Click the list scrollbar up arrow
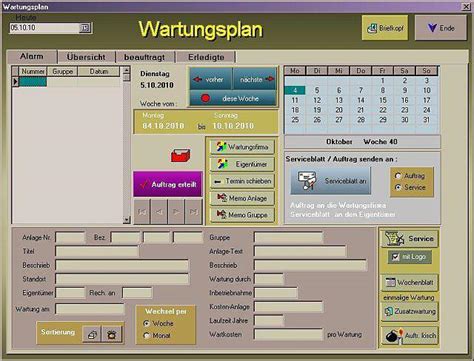Viewport: 474px width, 361px height. [126, 70]
